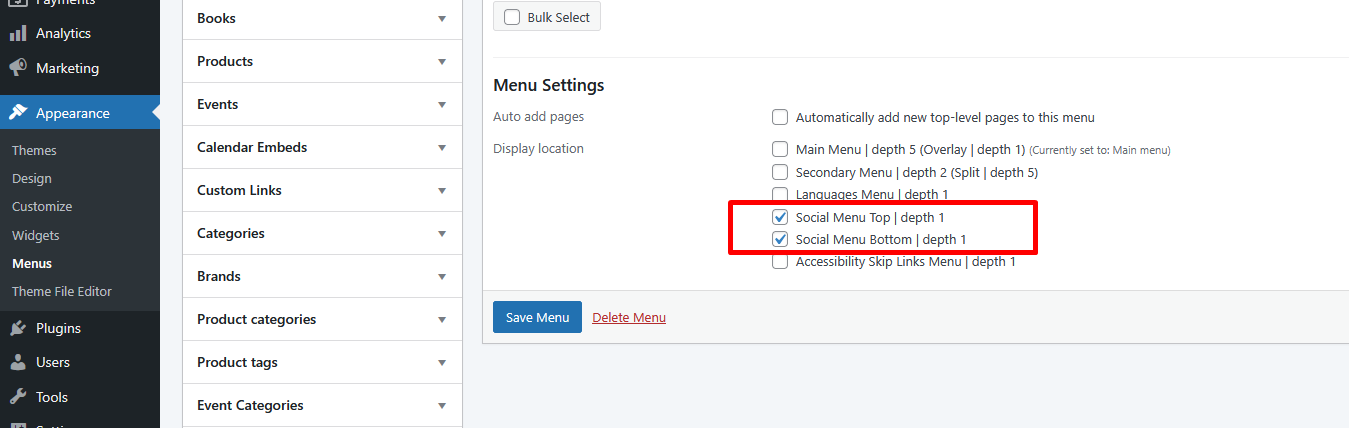The width and height of the screenshot is (1349, 428).
Task: Click the Save Menu button
Action: [537, 317]
